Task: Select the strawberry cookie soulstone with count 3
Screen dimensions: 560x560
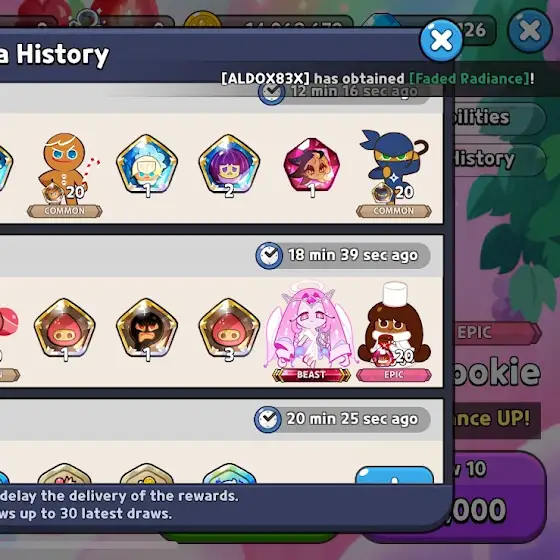Action: [229, 330]
